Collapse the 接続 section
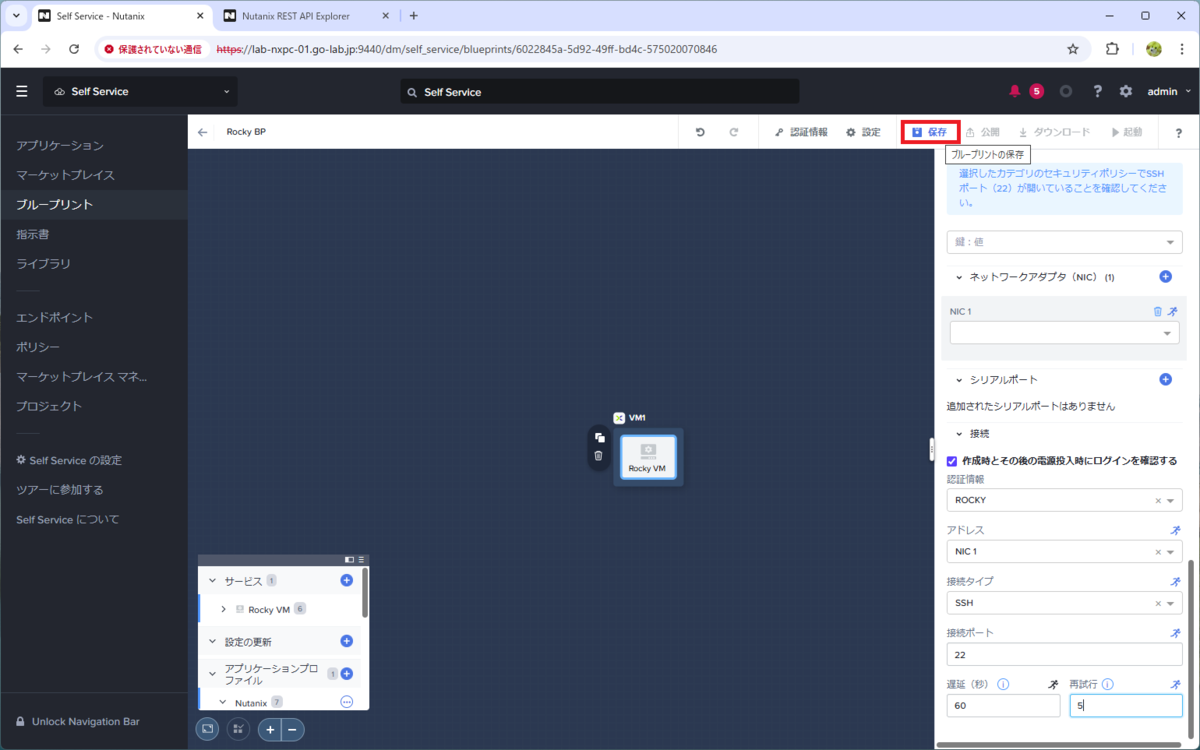1200x750 pixels. point(959,434)
